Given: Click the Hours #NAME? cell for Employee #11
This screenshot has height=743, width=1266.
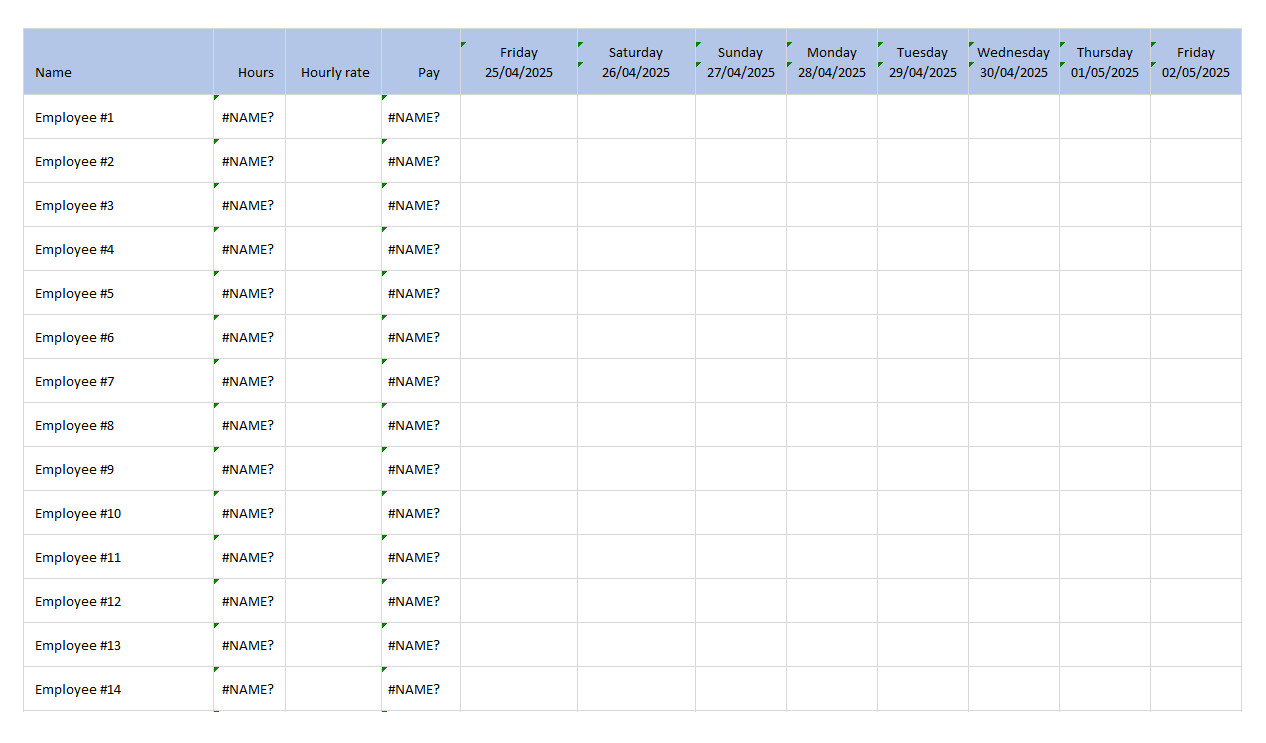Looking at the screenshot, I should pos(249,557).
